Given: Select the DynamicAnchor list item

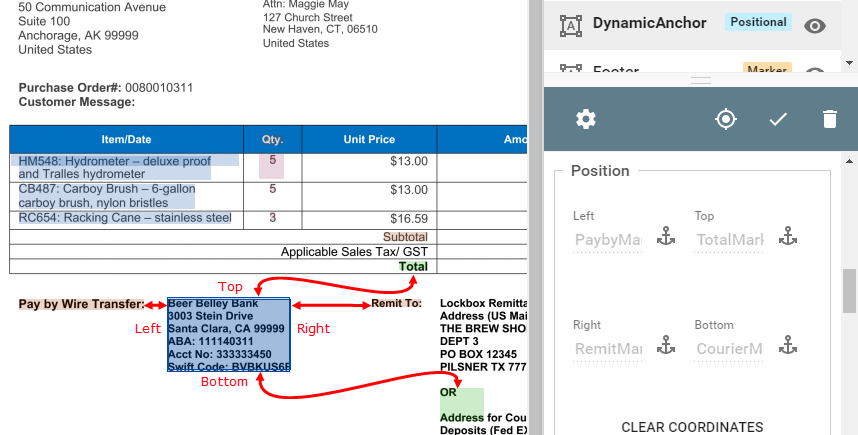Looking at the screenshot, I should click(649, 23).
